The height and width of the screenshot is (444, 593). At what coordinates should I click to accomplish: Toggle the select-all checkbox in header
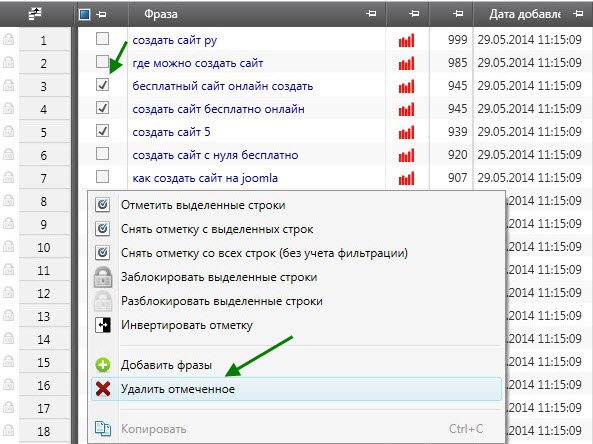click(x=84, y=14)
